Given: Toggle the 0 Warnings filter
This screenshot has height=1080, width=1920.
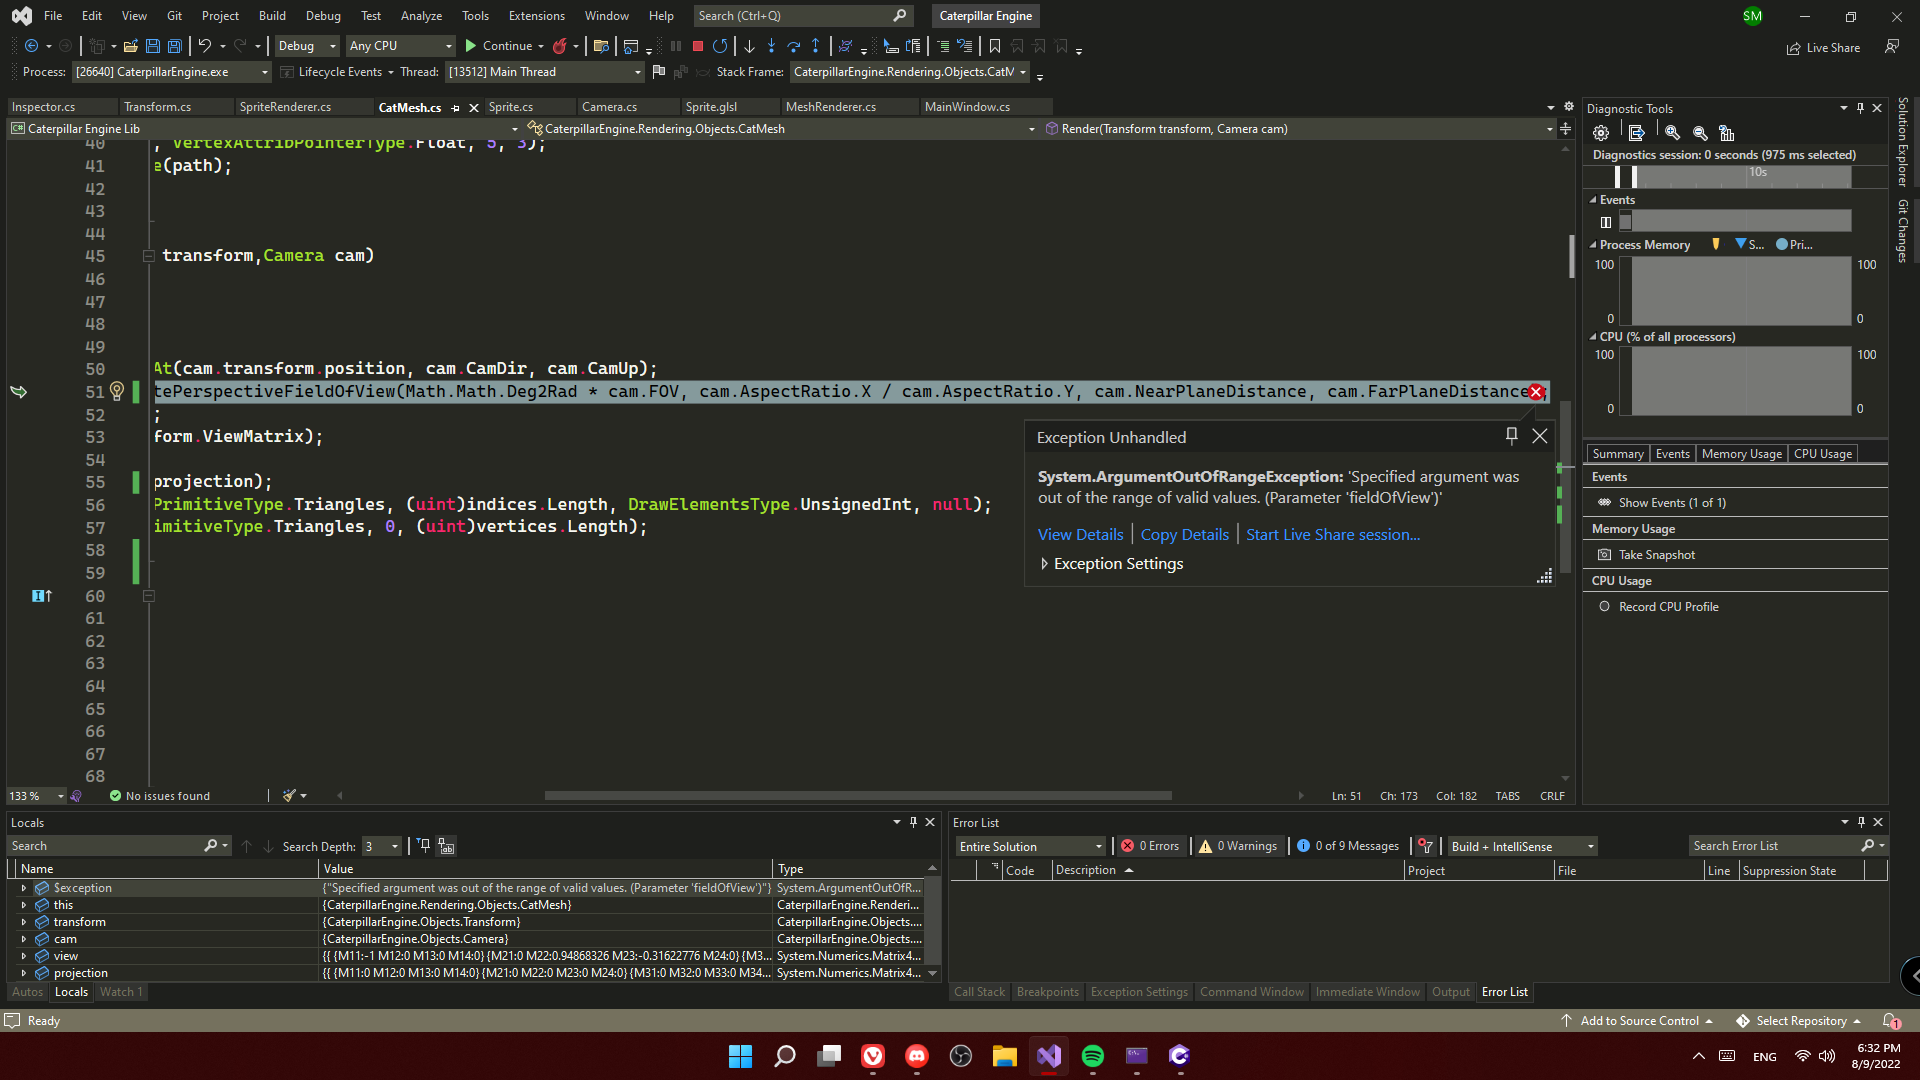Looking at the screenshot, I should point(1238,845).
